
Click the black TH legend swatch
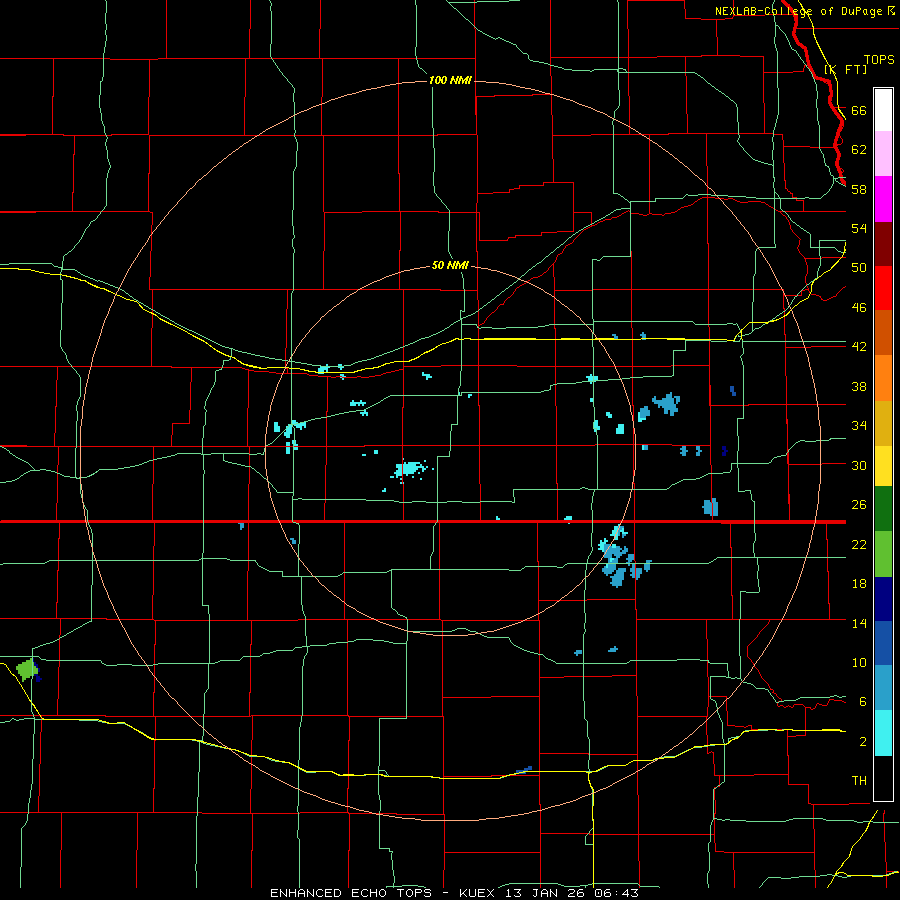coord(883,778)
